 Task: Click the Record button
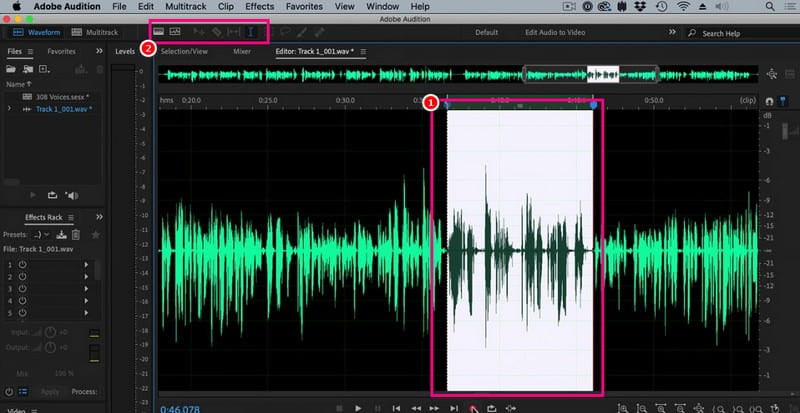(473, 408)
